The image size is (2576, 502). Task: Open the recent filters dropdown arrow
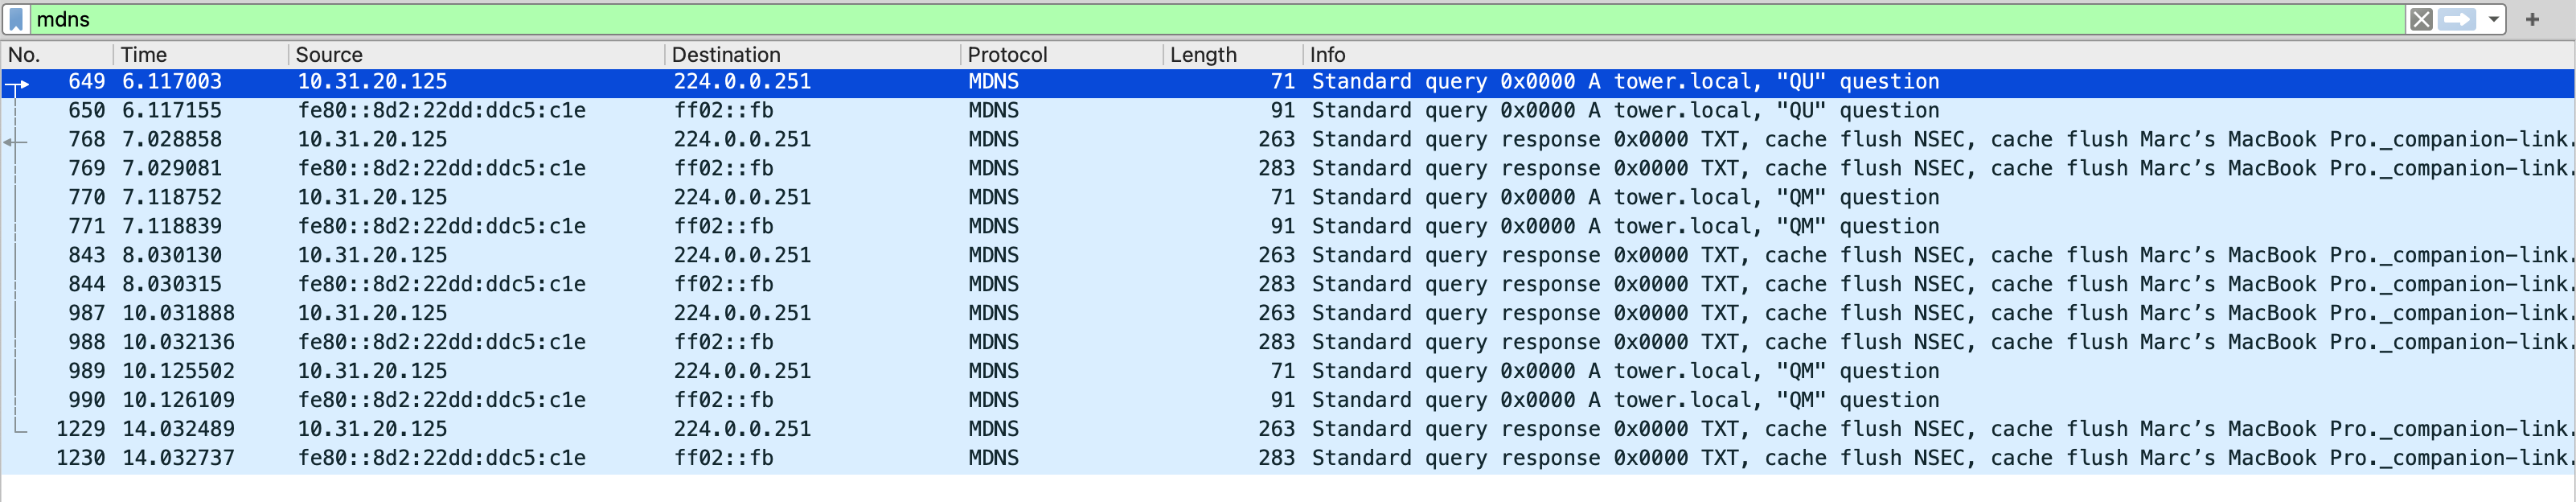[2493, 19]
